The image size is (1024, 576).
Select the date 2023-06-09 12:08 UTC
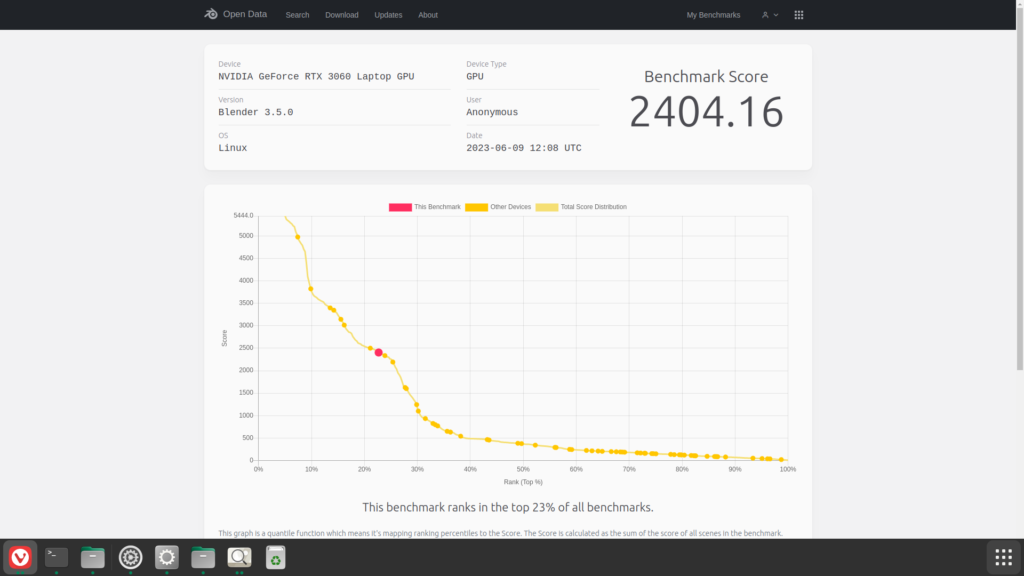(x=524, y=148)
